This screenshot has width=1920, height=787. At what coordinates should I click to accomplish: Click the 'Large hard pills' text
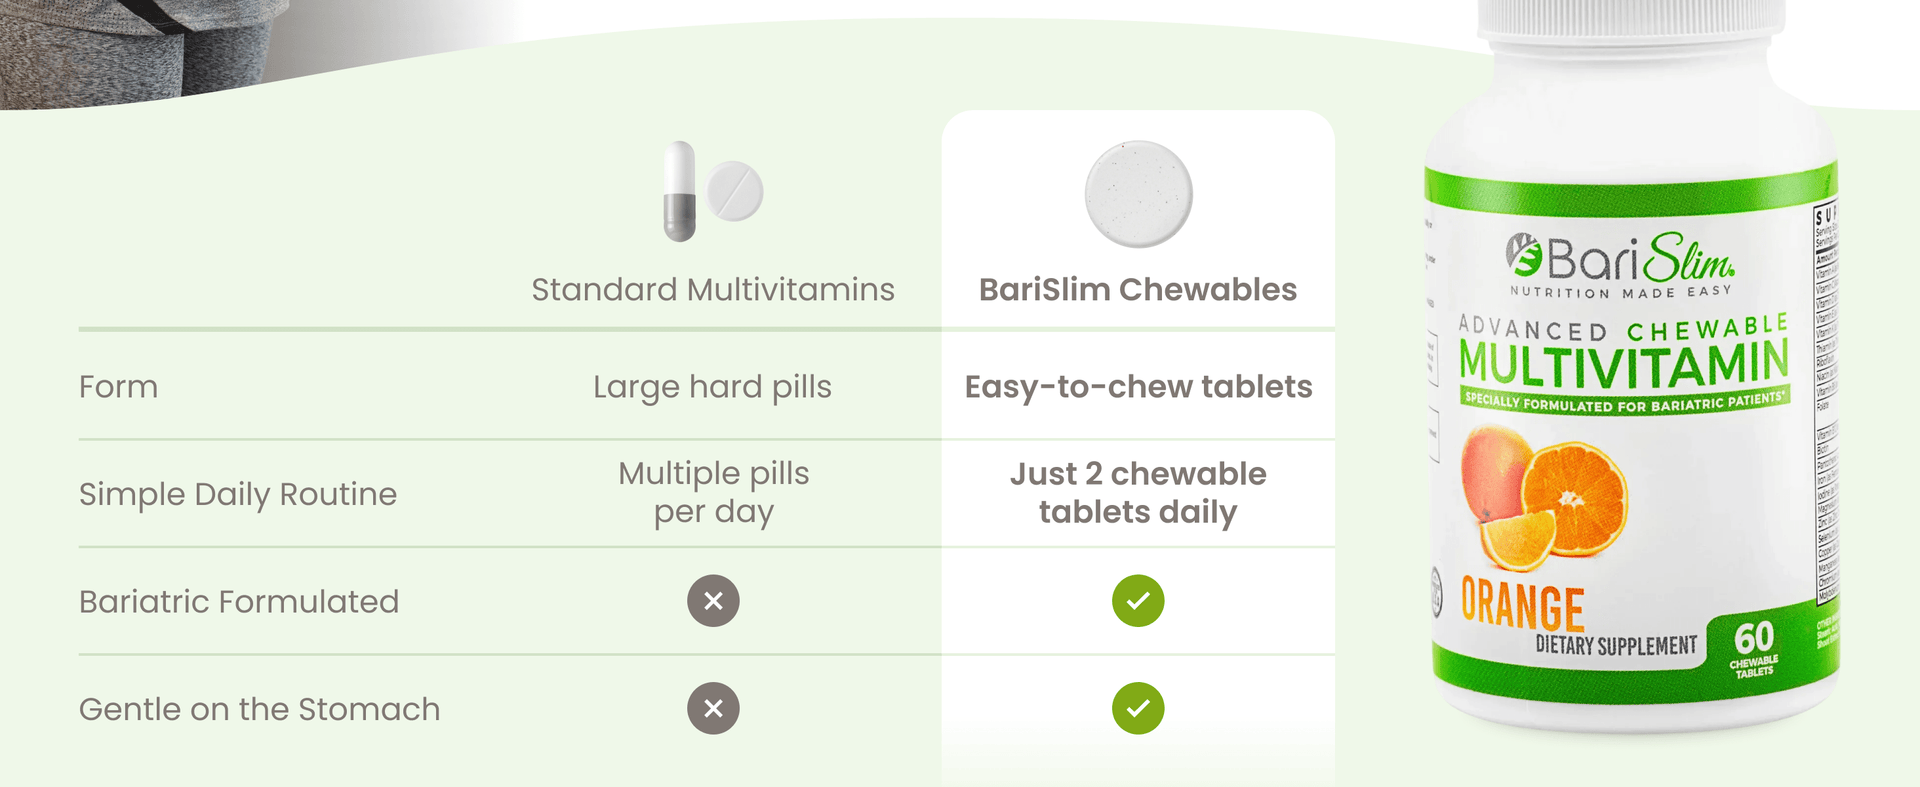click(713, 387)
